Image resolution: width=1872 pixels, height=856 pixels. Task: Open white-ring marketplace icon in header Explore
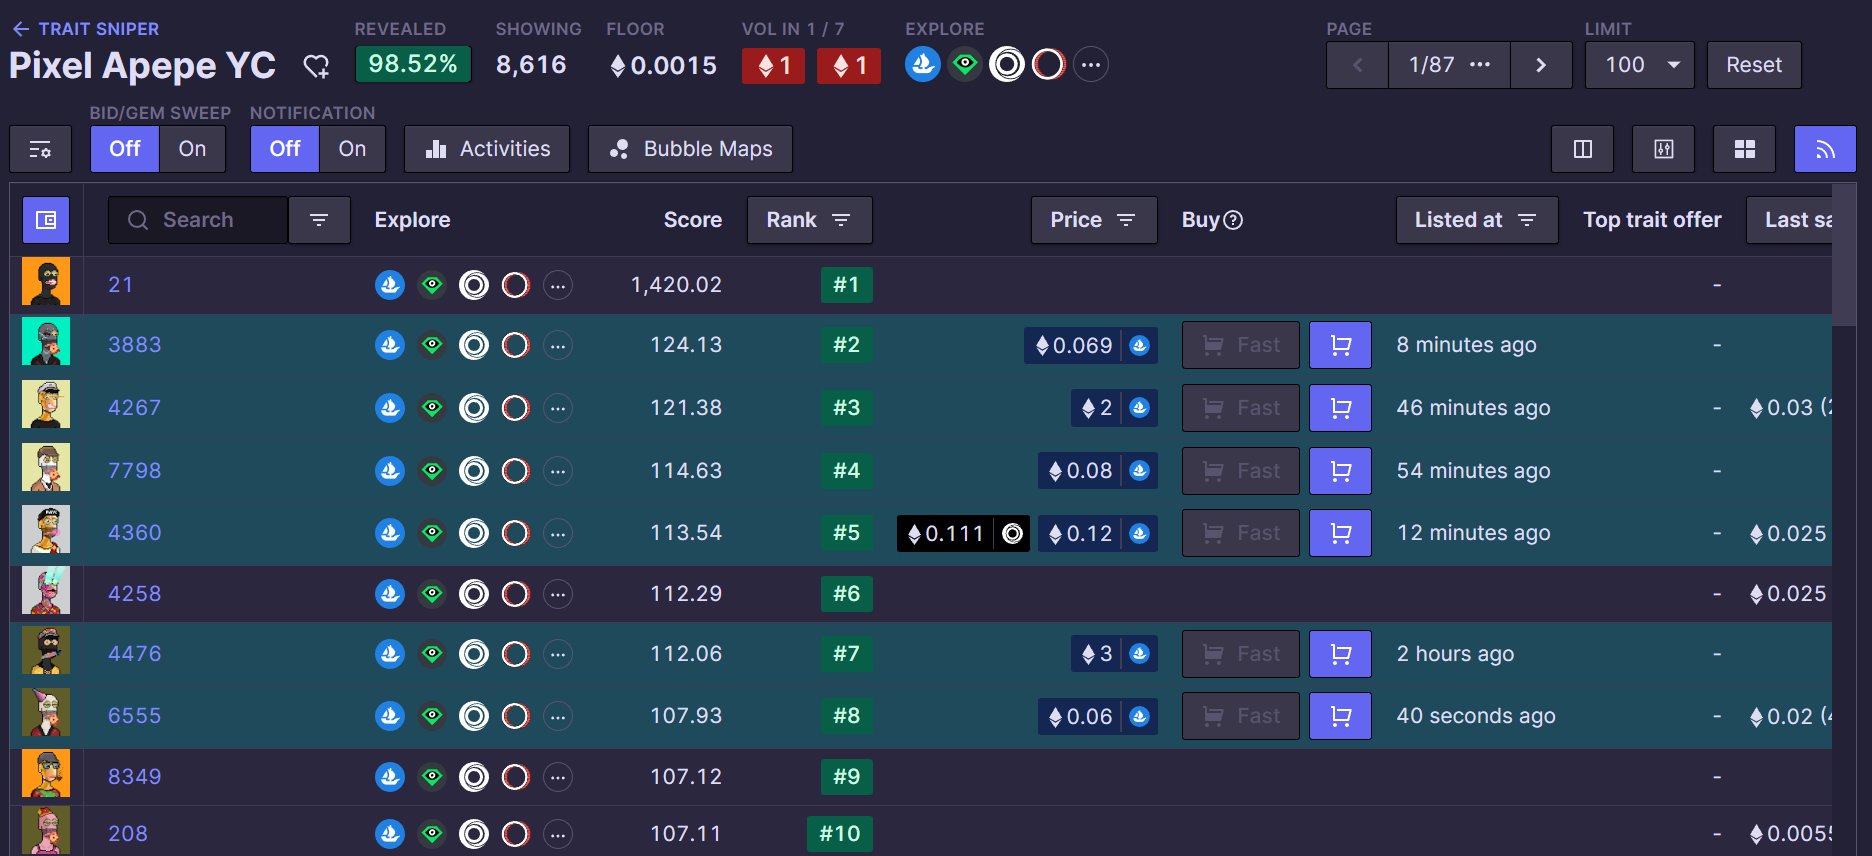[x=1007, y=65]
